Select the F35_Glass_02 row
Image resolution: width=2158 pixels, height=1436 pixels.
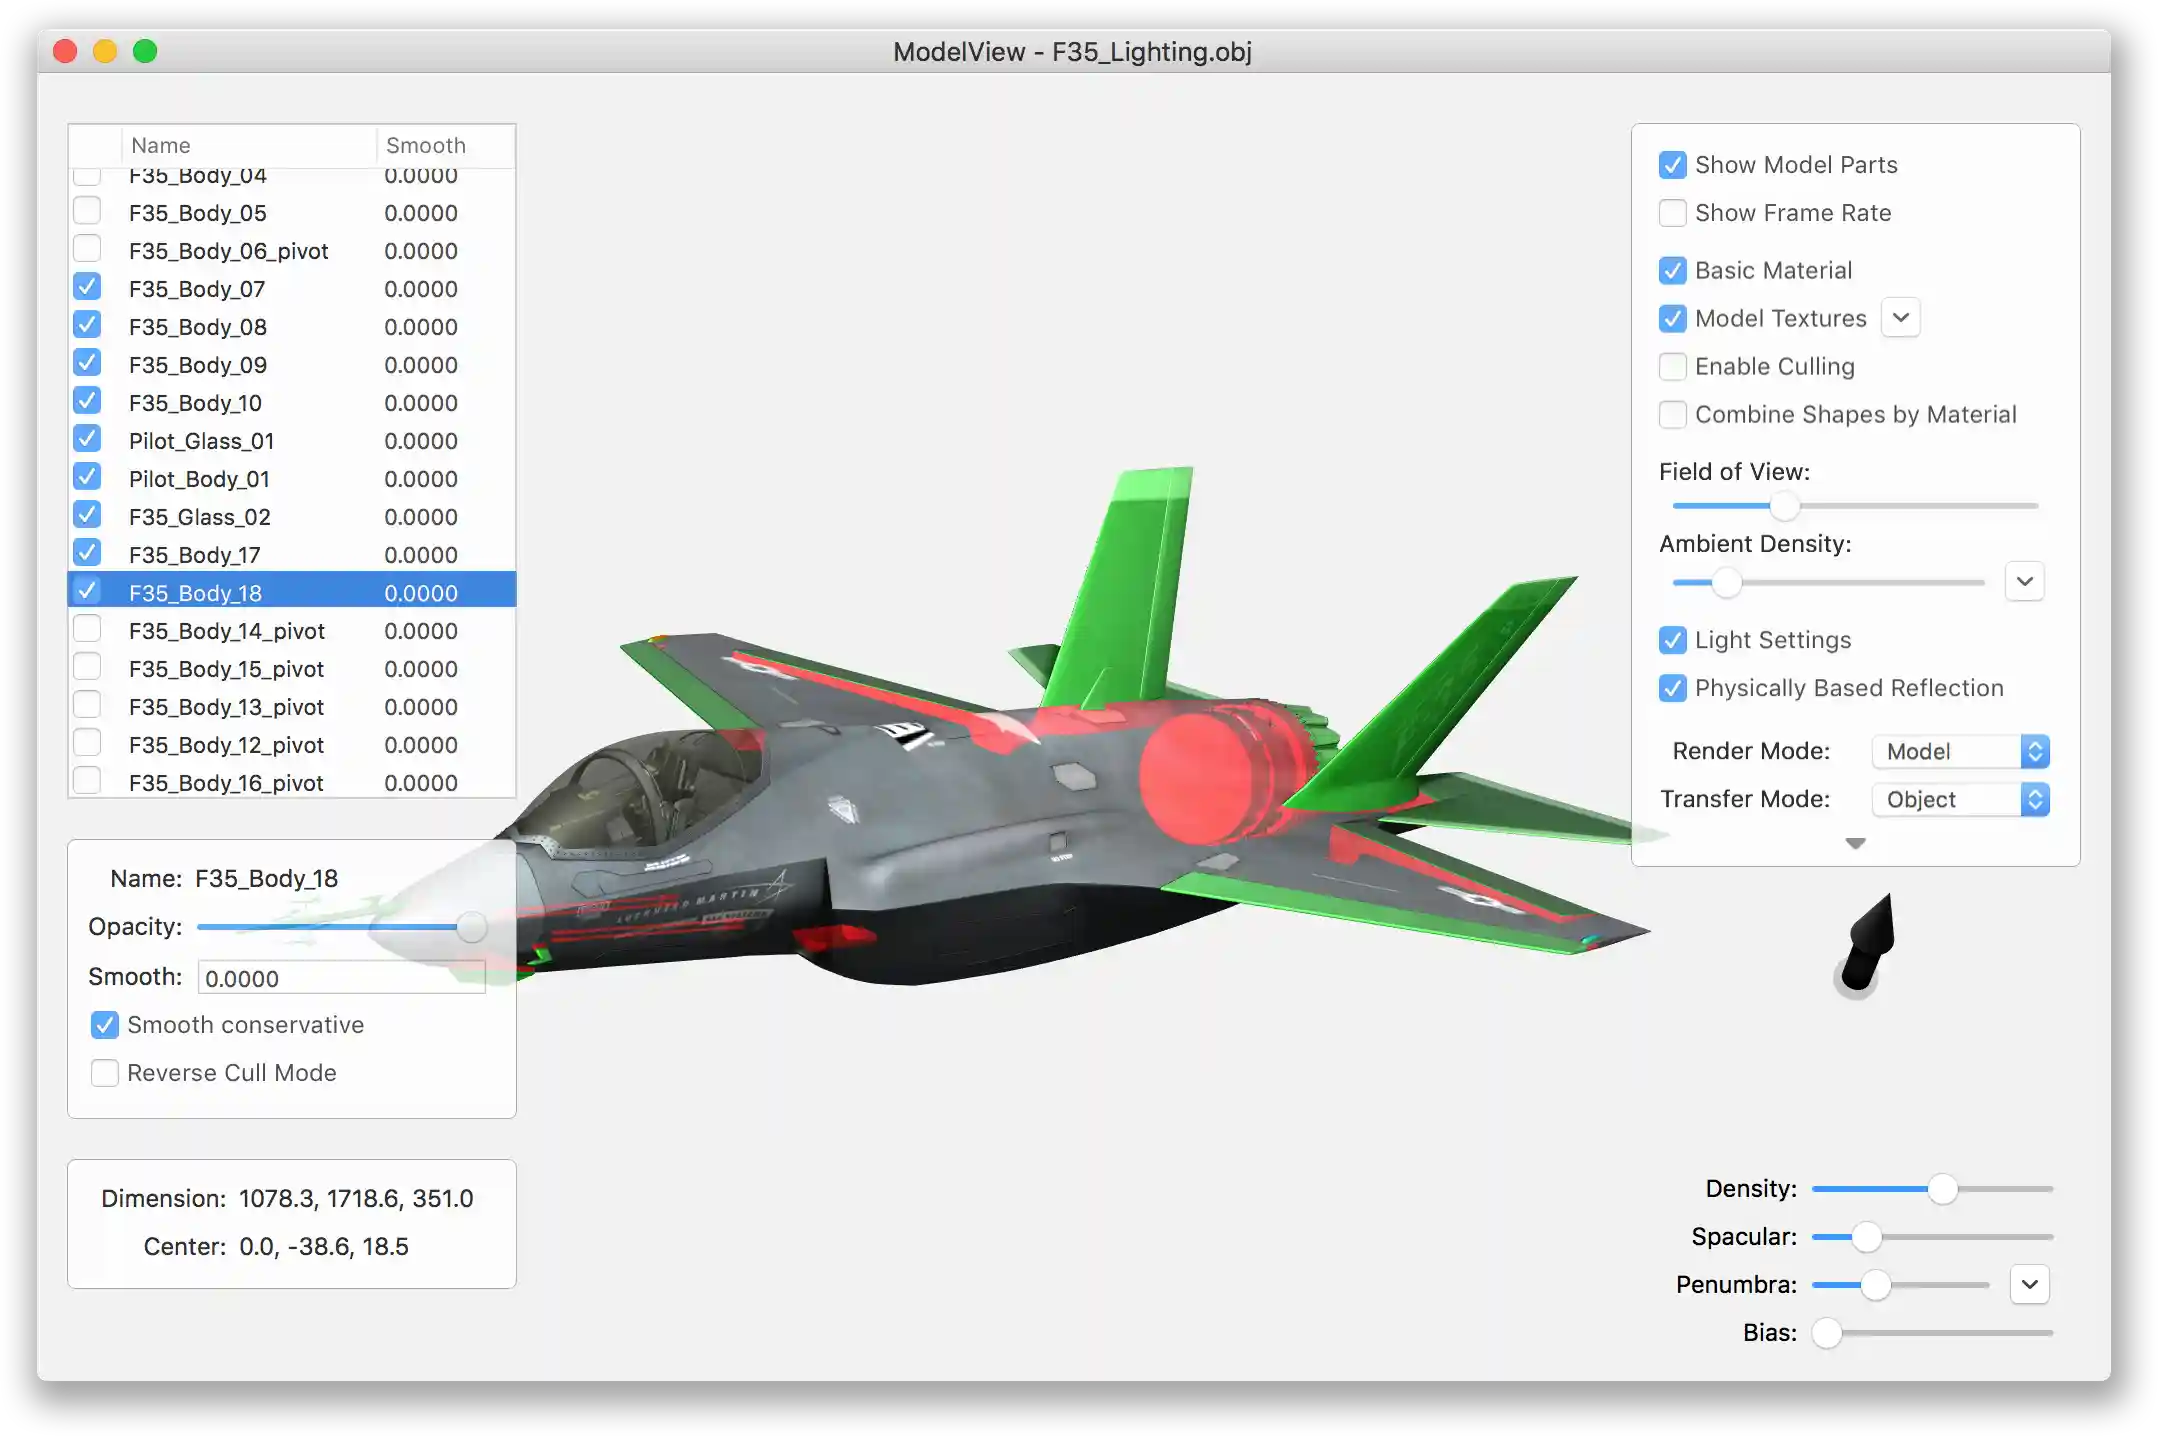pyautogui.click(x=200, y=517)
